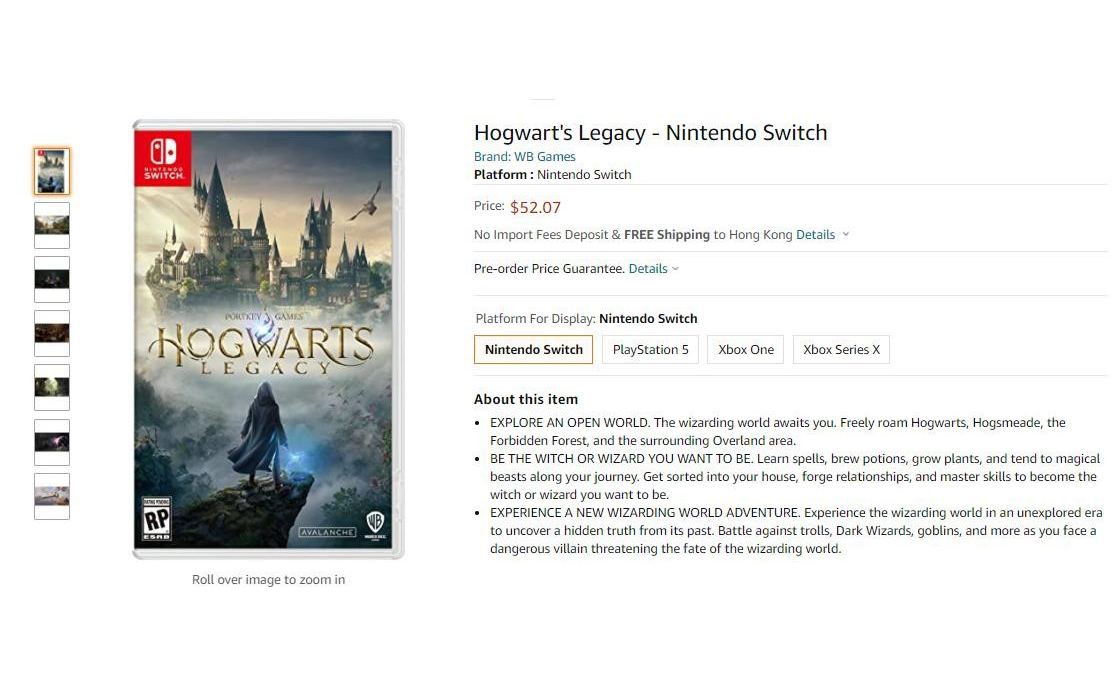Select the third screenshot thumbnail
Viewport: 1116px width, 698px height.
point(52,280)
